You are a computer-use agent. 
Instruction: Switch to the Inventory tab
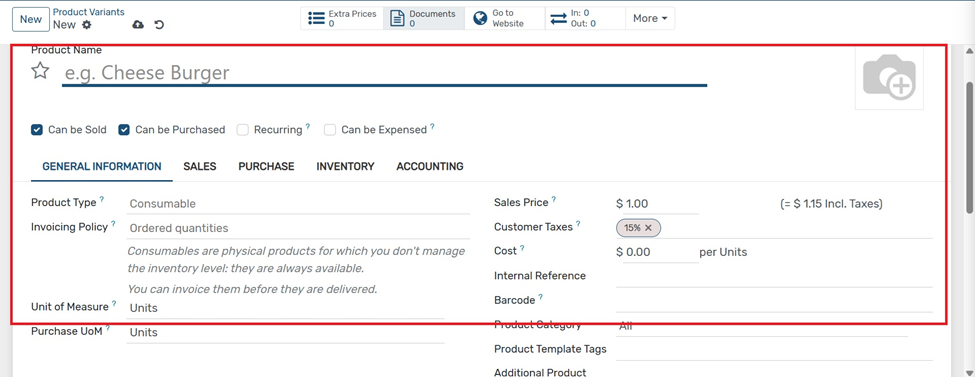click(x=345, y=167)
